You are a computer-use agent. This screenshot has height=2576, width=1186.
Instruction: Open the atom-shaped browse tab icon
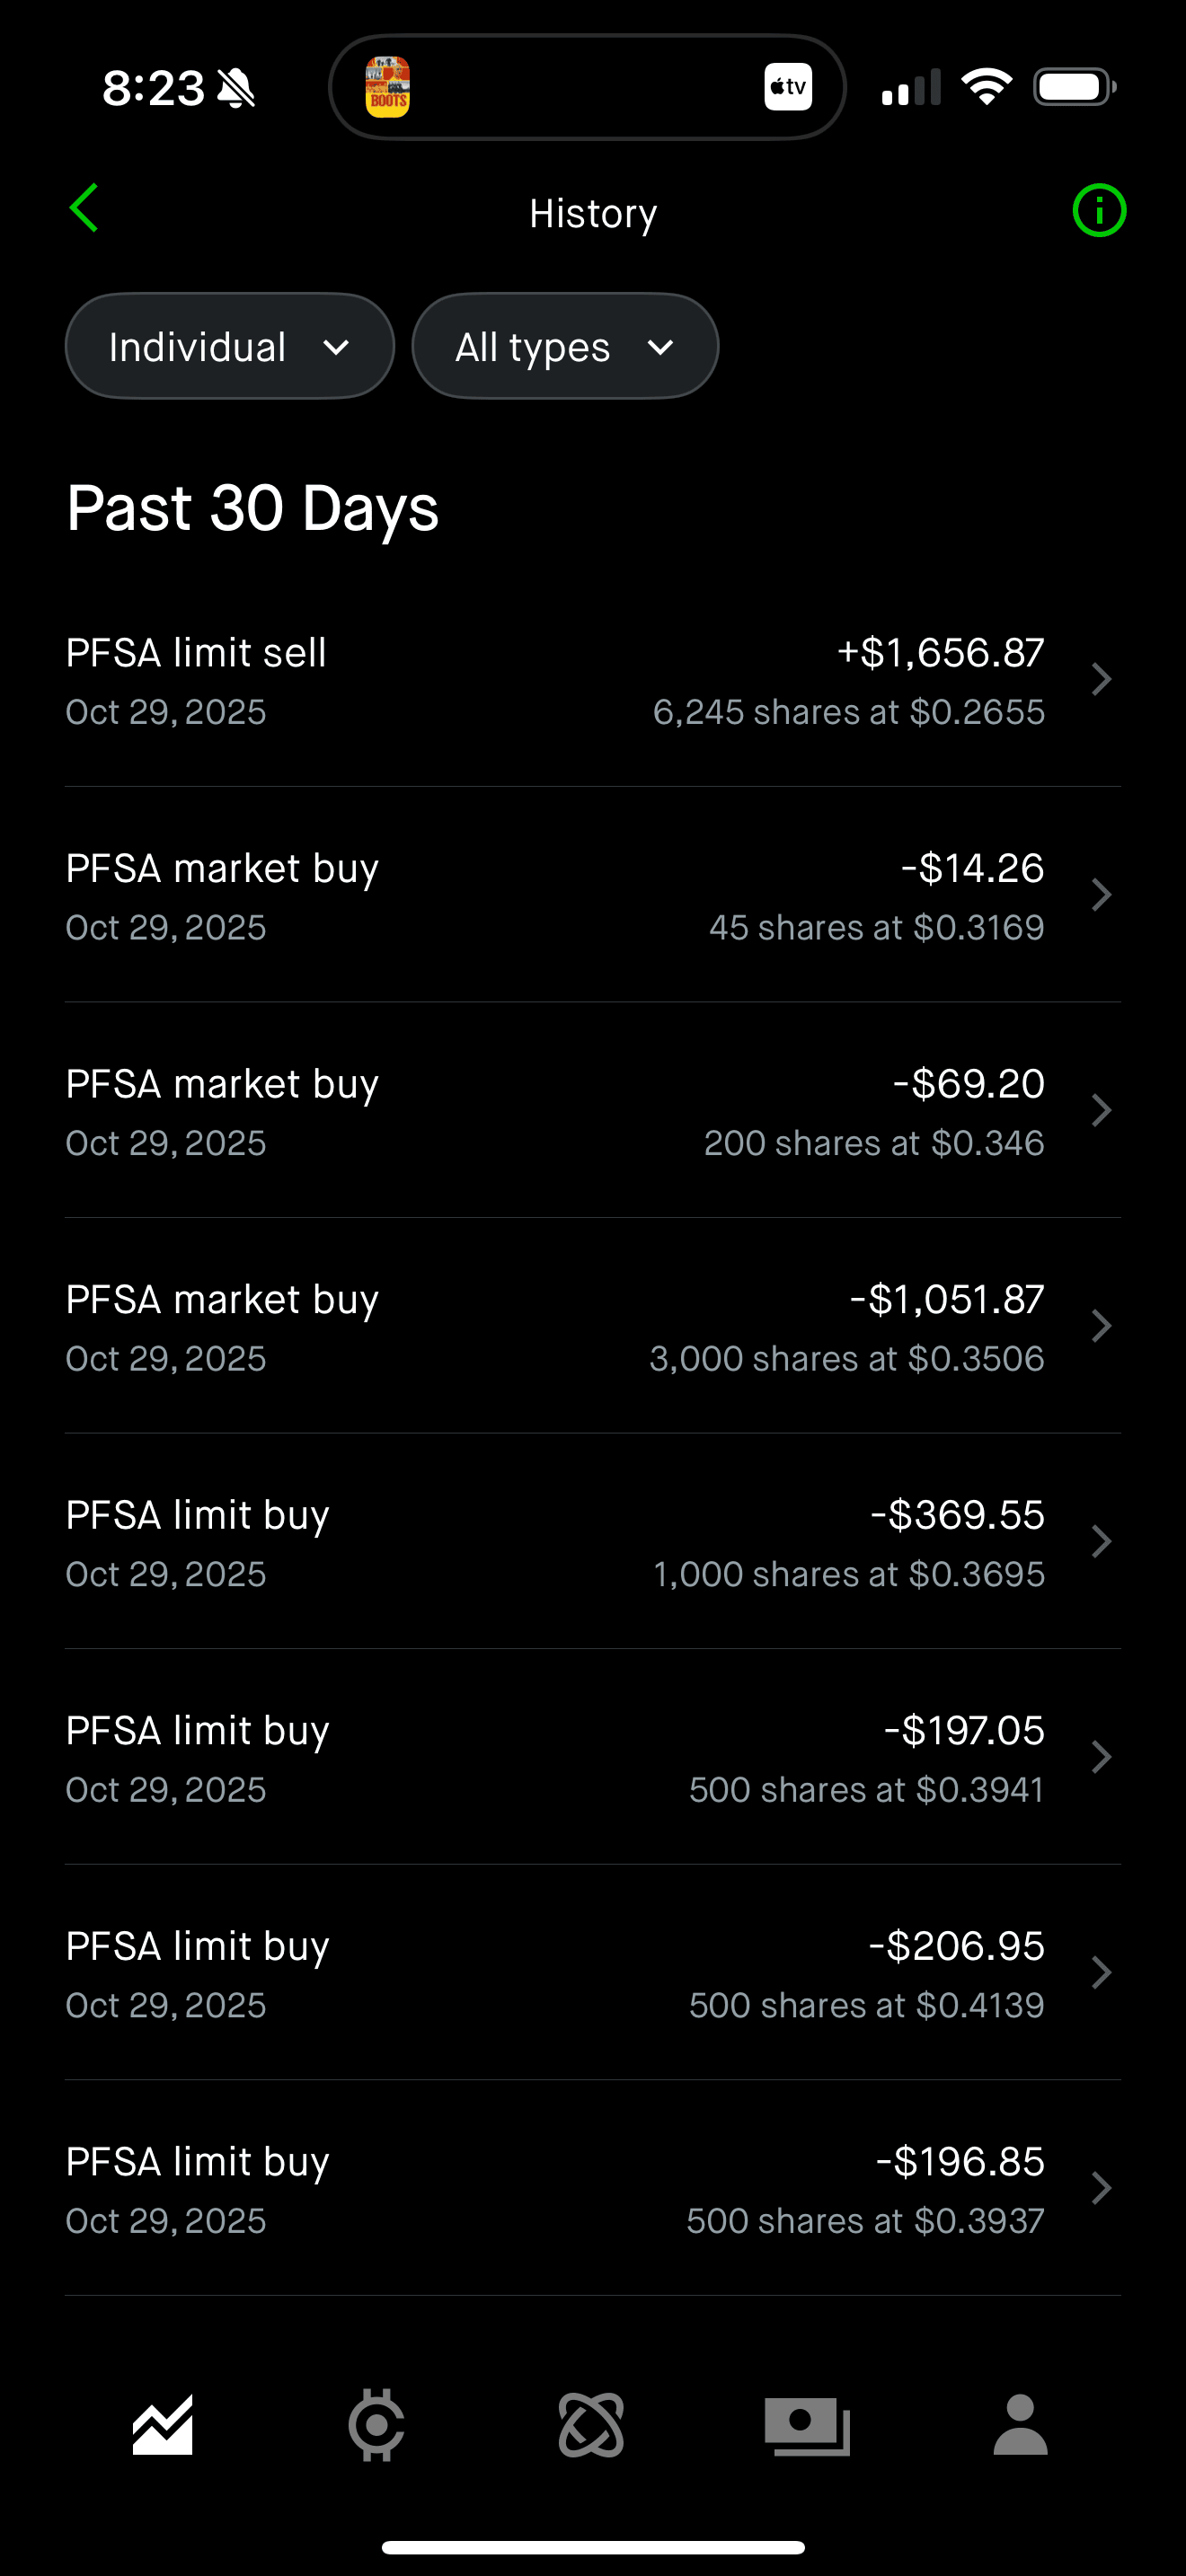(591, 2424)
